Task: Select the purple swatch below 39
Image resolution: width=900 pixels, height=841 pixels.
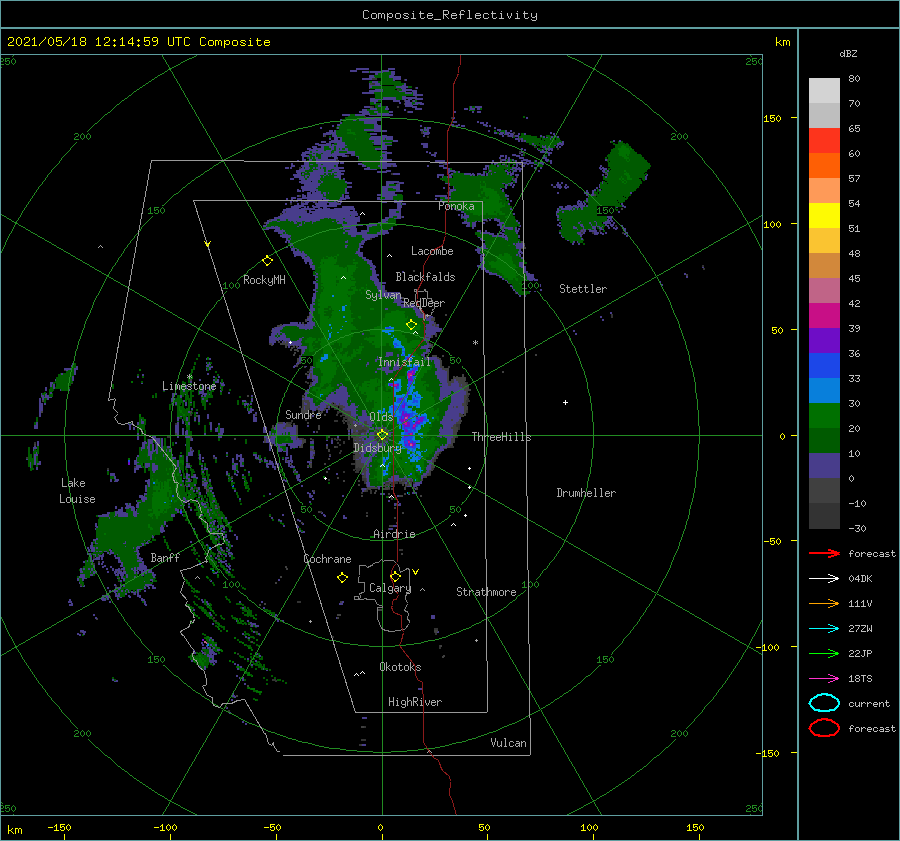Action: (824, 341)
